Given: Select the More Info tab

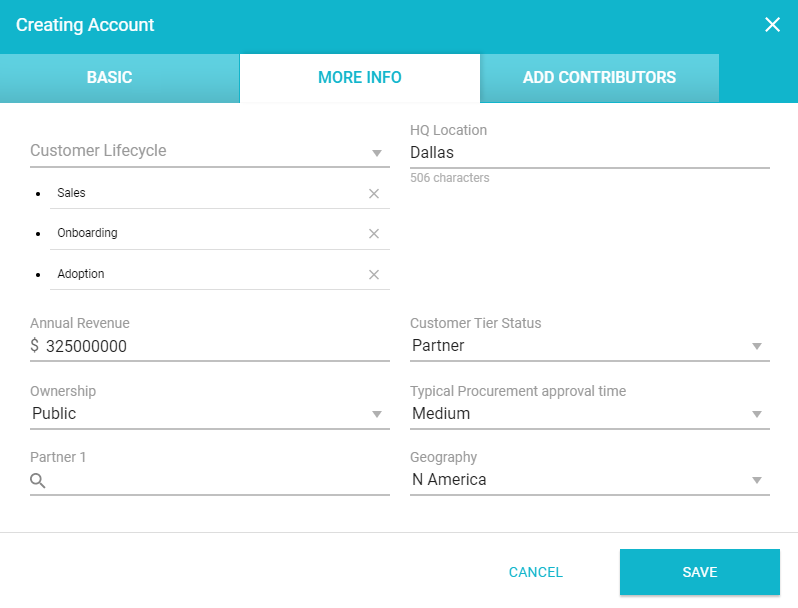Looking at the screenshot, I should pos(360,78).
